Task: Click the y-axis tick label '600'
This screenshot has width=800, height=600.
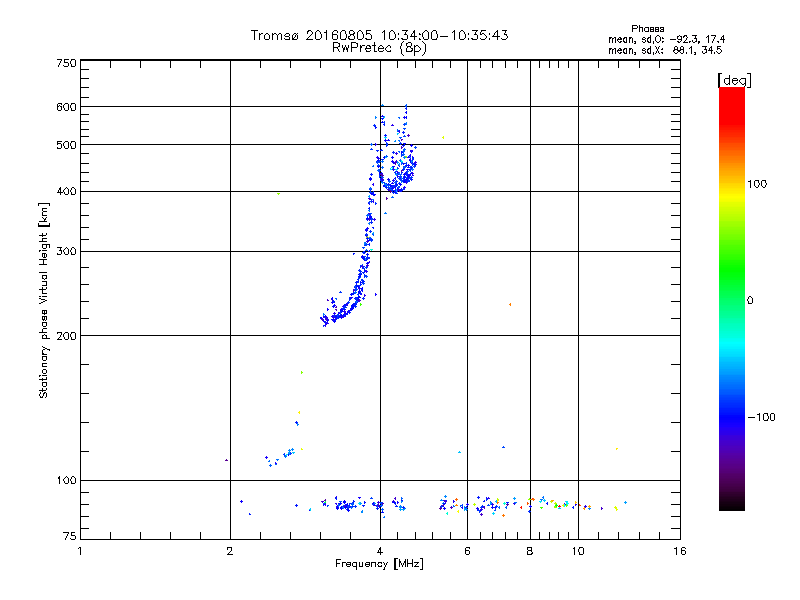Action: pyautogui.click(x=66, y=107)
